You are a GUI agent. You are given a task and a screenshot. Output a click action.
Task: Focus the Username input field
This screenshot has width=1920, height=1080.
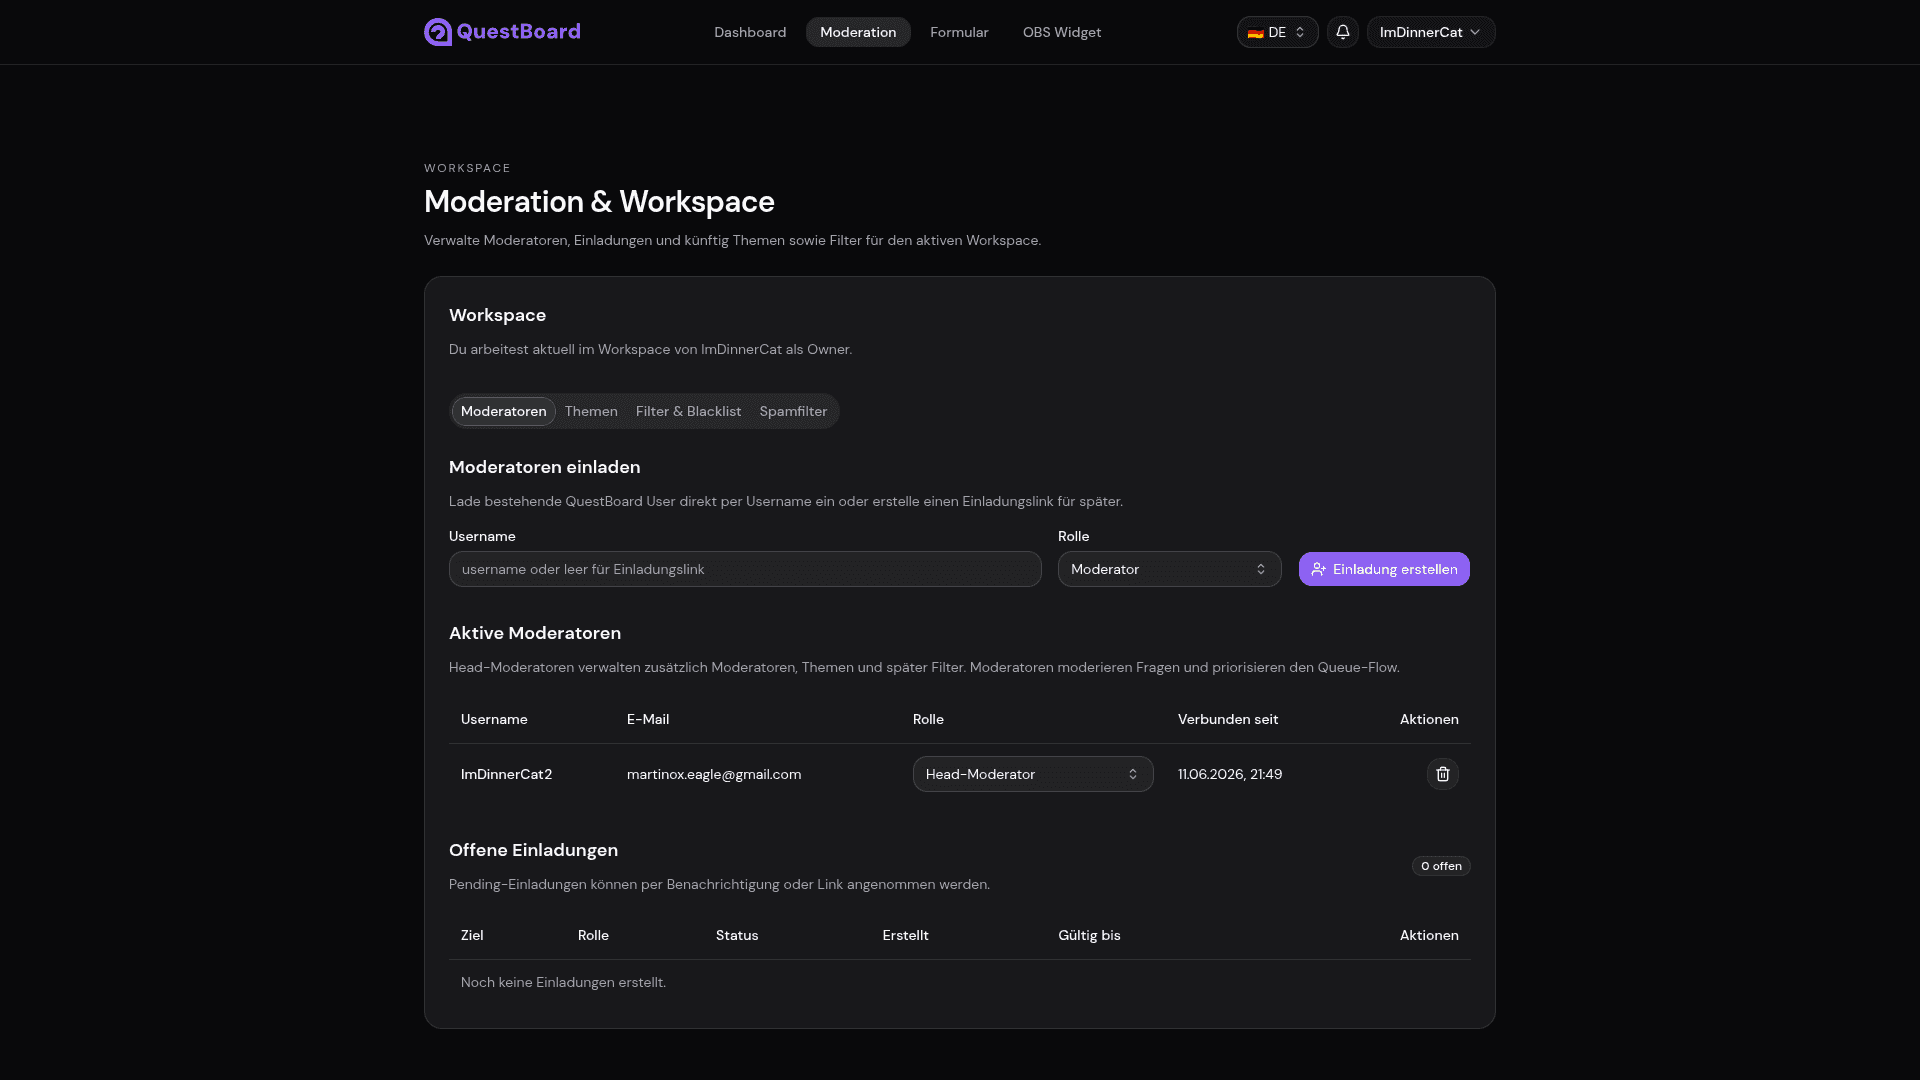click(745, 569)
